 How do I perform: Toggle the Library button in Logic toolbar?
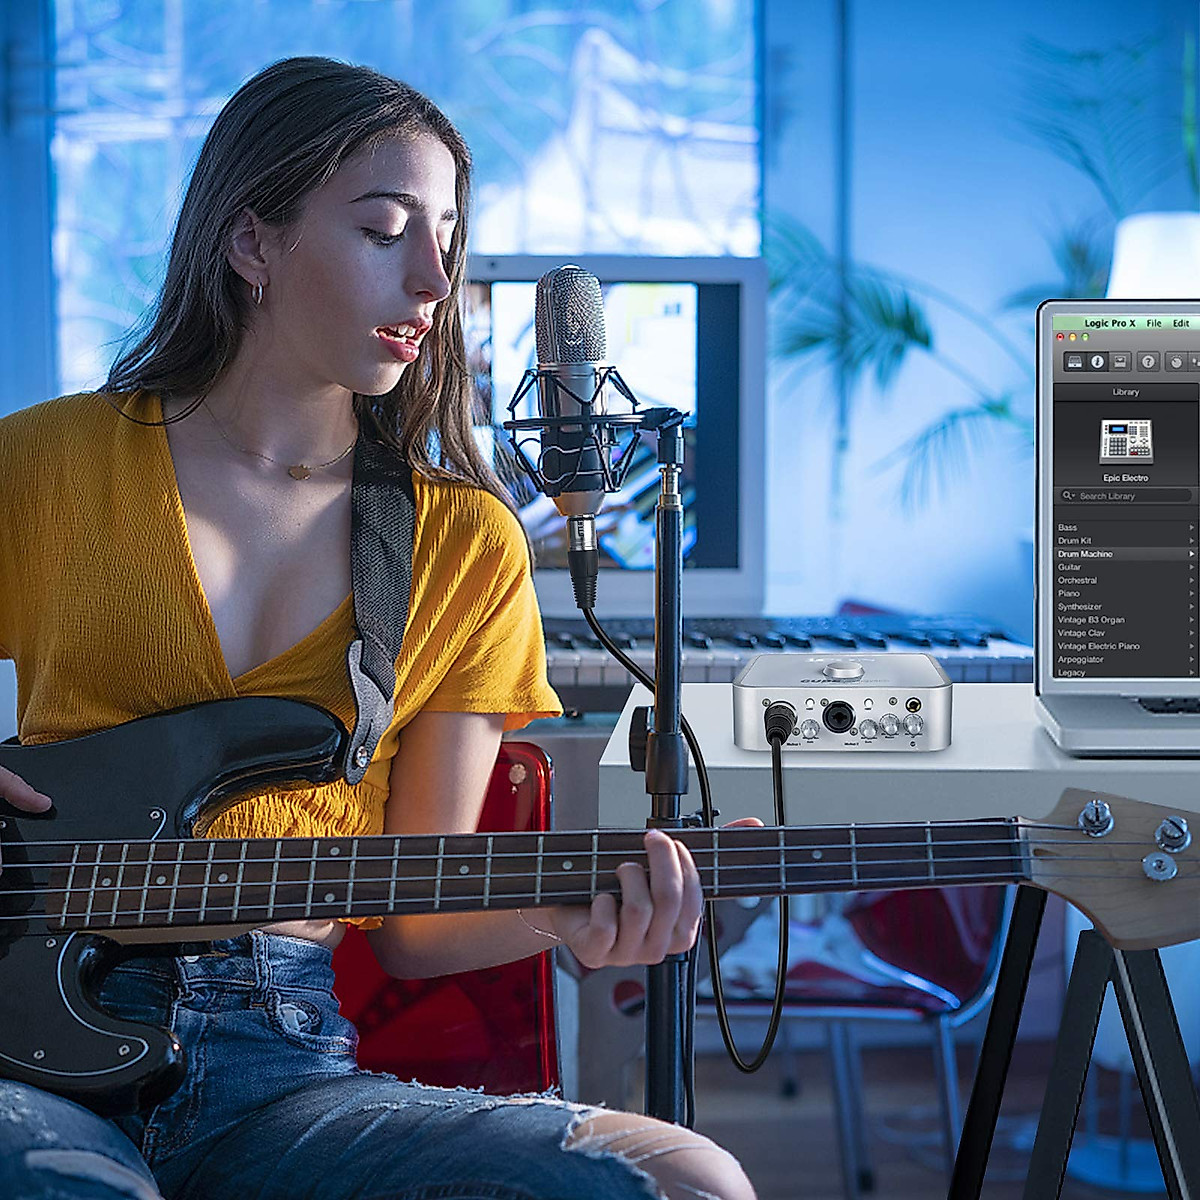pos(1075,361)
